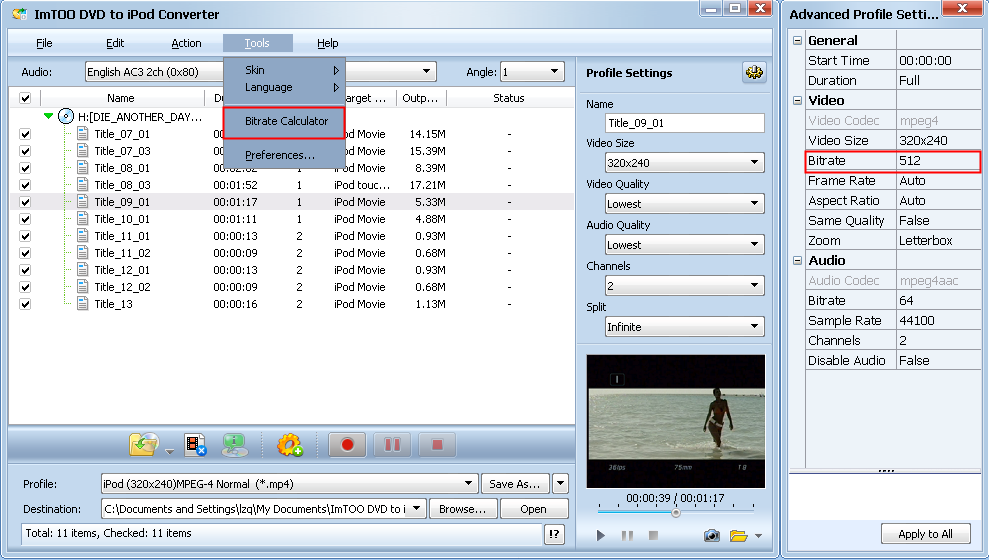
Task: Toggle the select-all checkbox in header
Action: click(25, 98)
